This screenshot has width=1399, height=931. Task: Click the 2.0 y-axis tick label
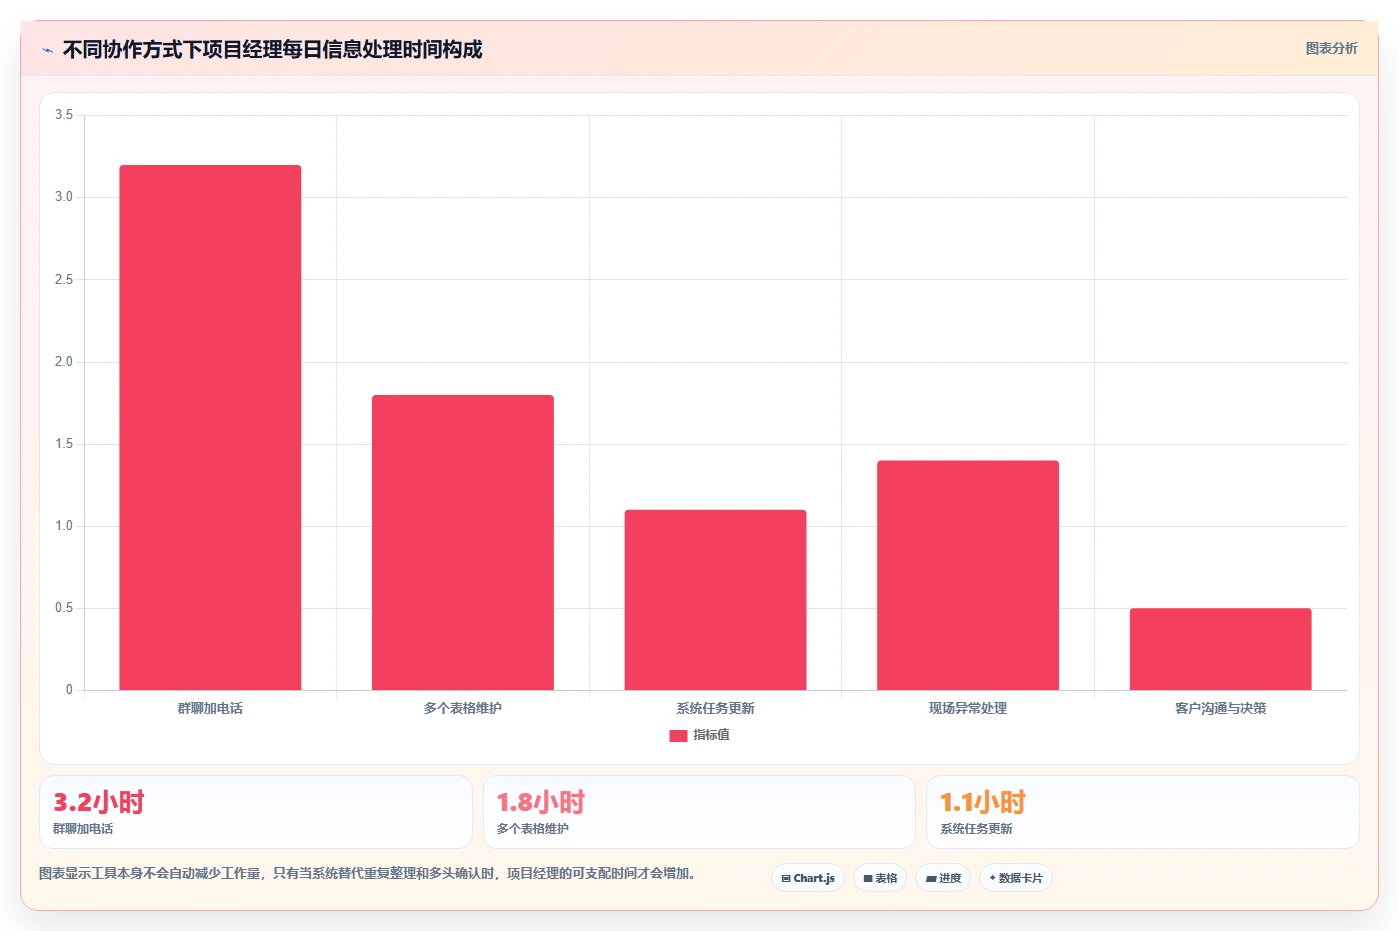64,362
